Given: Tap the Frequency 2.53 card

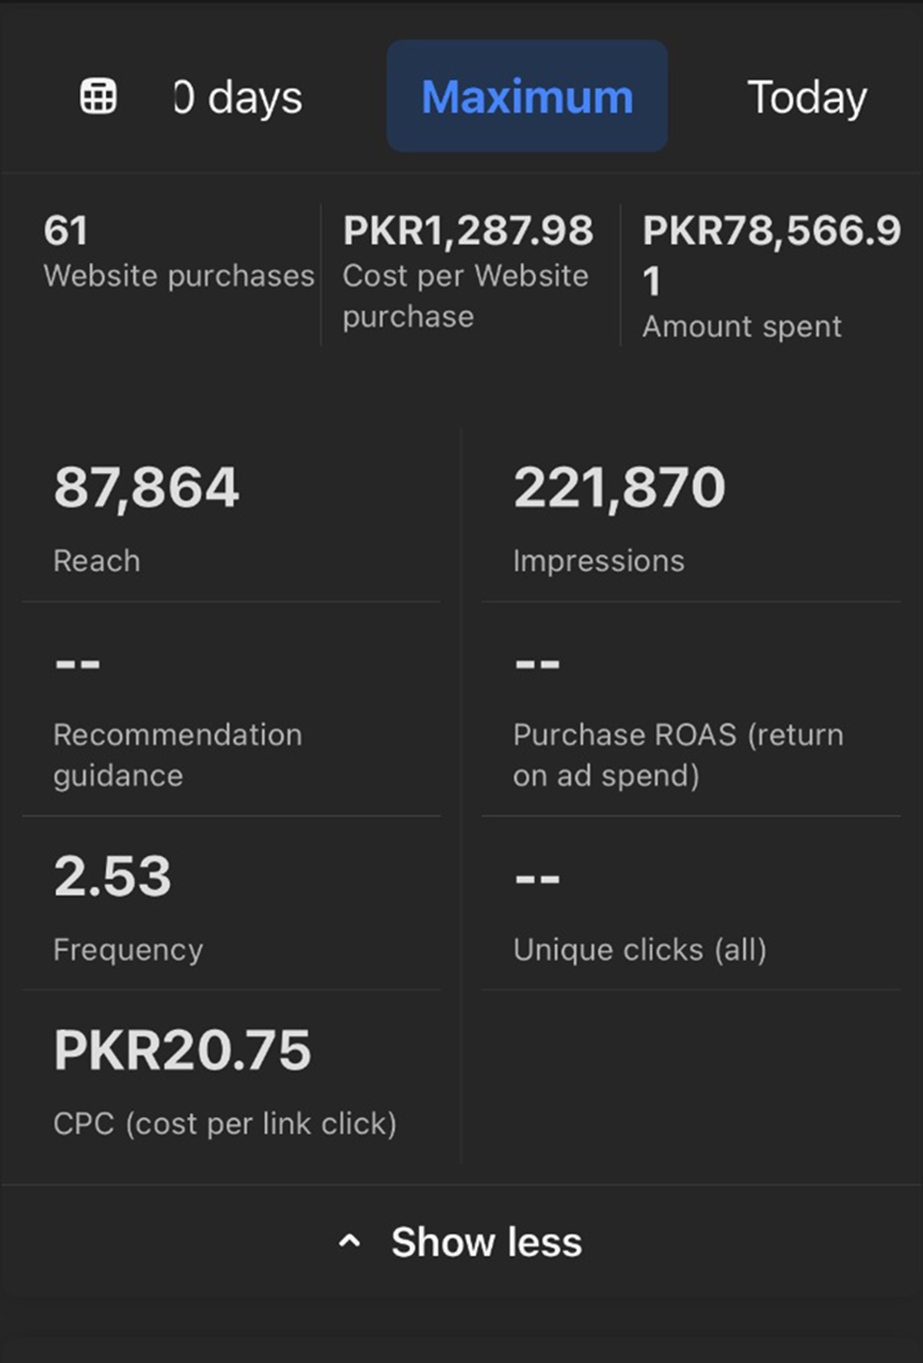Looking at the screenshot, I should (230, 905).
